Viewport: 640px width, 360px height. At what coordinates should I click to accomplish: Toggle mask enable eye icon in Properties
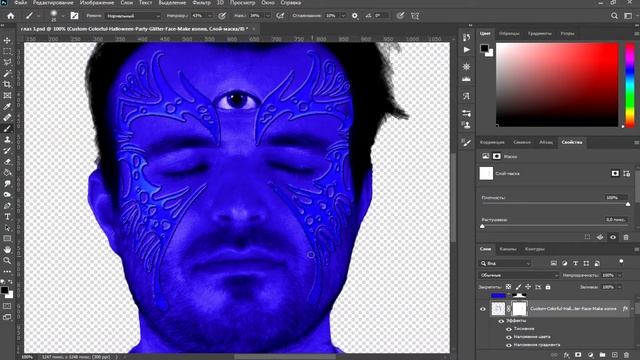pyautogui.click(x=613, y=237)
